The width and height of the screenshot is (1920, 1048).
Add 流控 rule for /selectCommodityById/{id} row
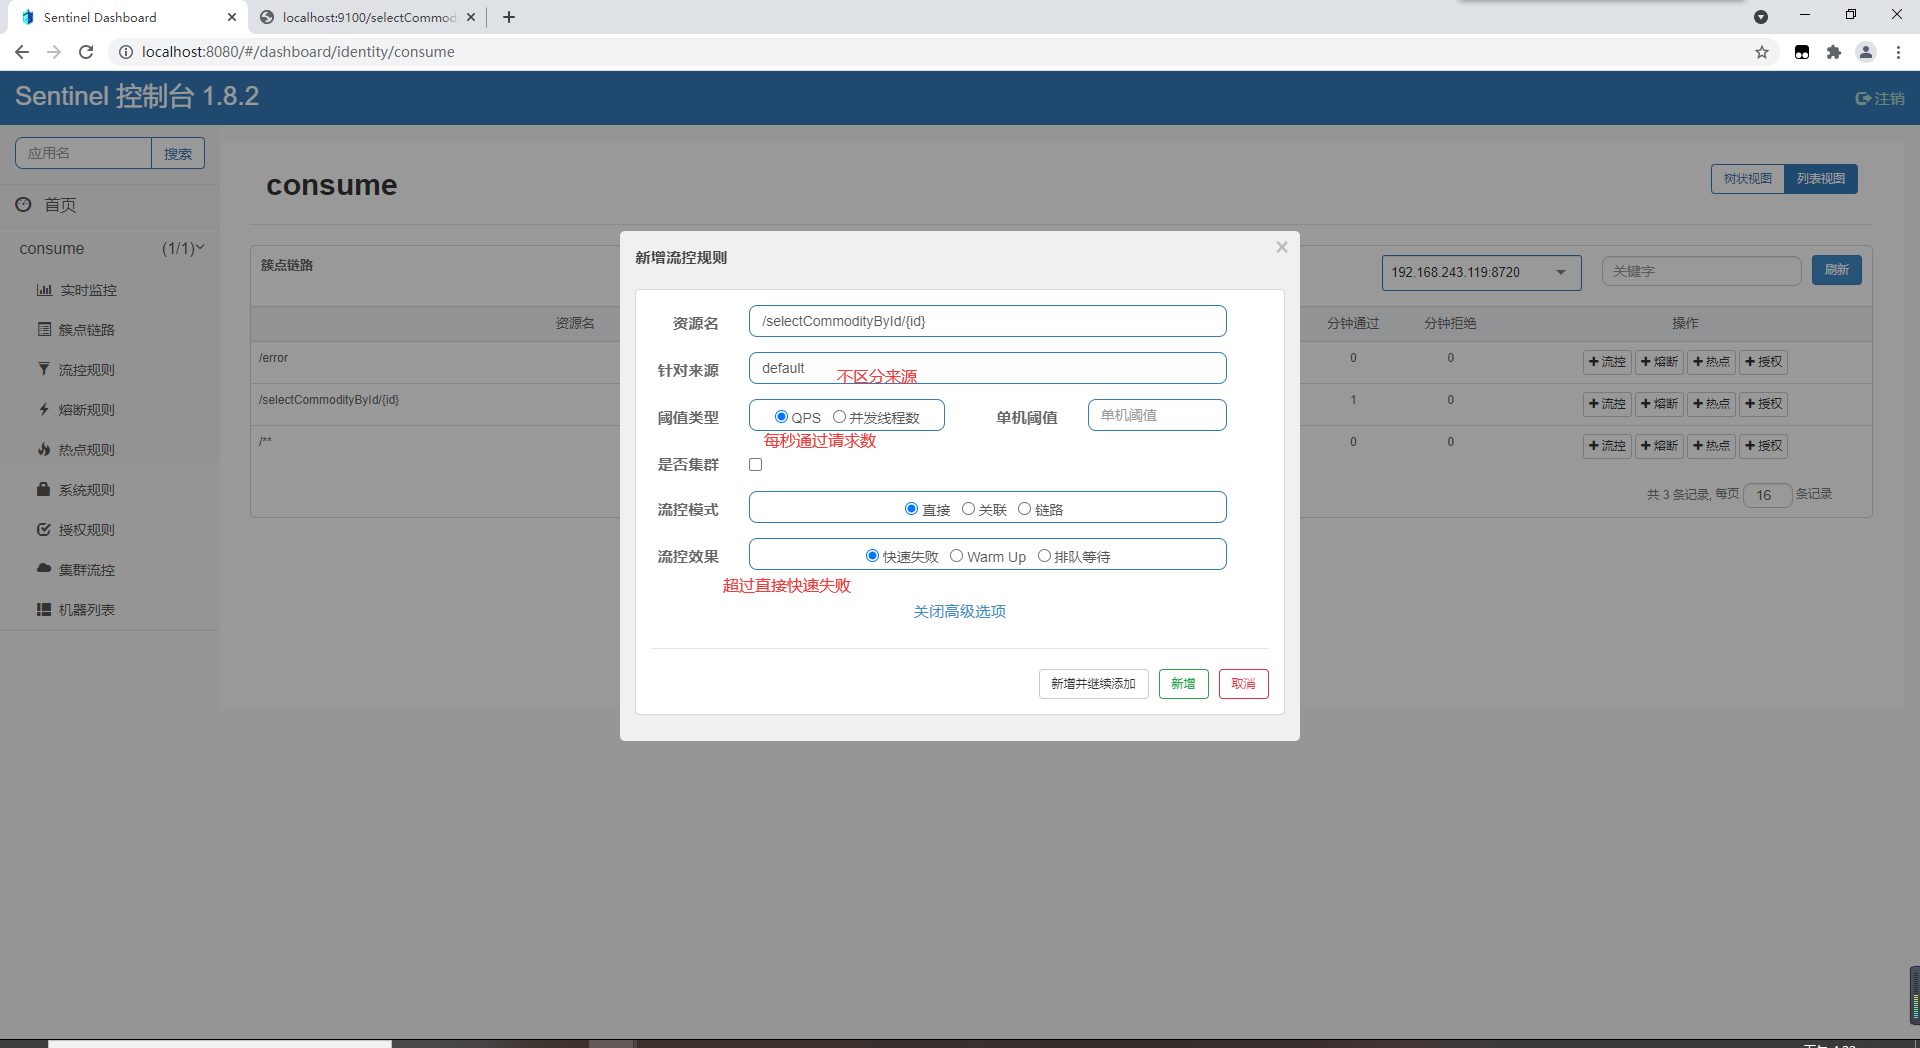pos(1607,404)
